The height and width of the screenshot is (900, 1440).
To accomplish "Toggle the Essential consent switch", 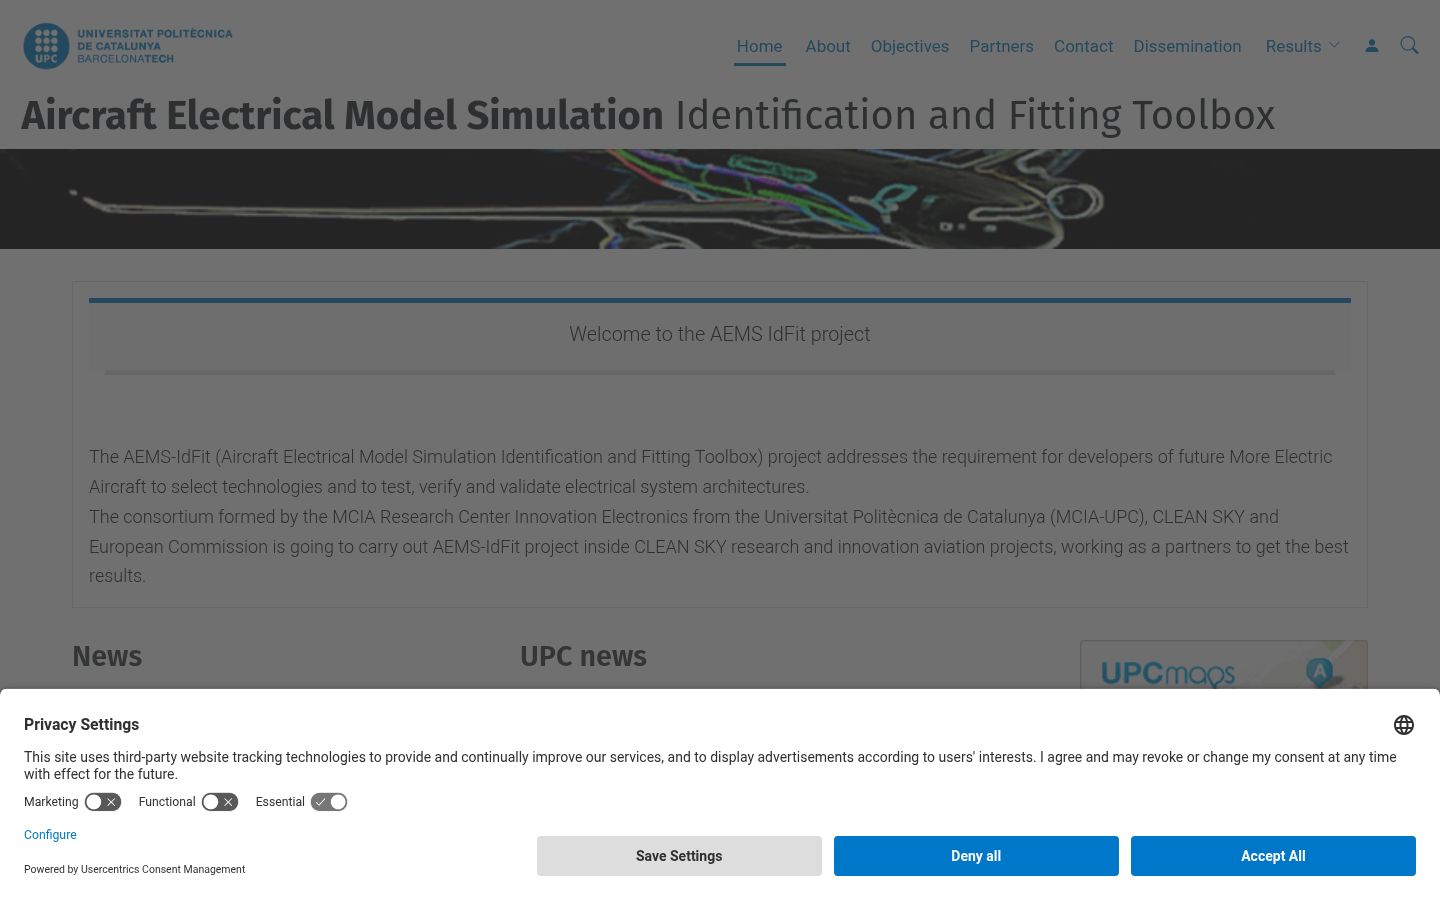I will 329,802.
